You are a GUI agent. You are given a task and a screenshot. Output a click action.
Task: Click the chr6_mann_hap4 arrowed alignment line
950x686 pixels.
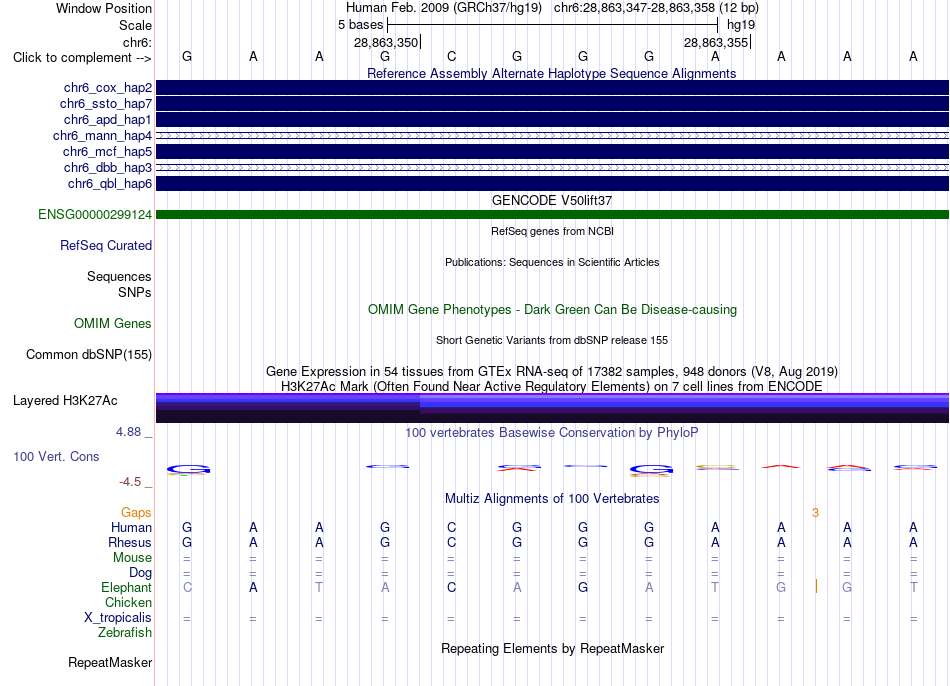point(552,136)
